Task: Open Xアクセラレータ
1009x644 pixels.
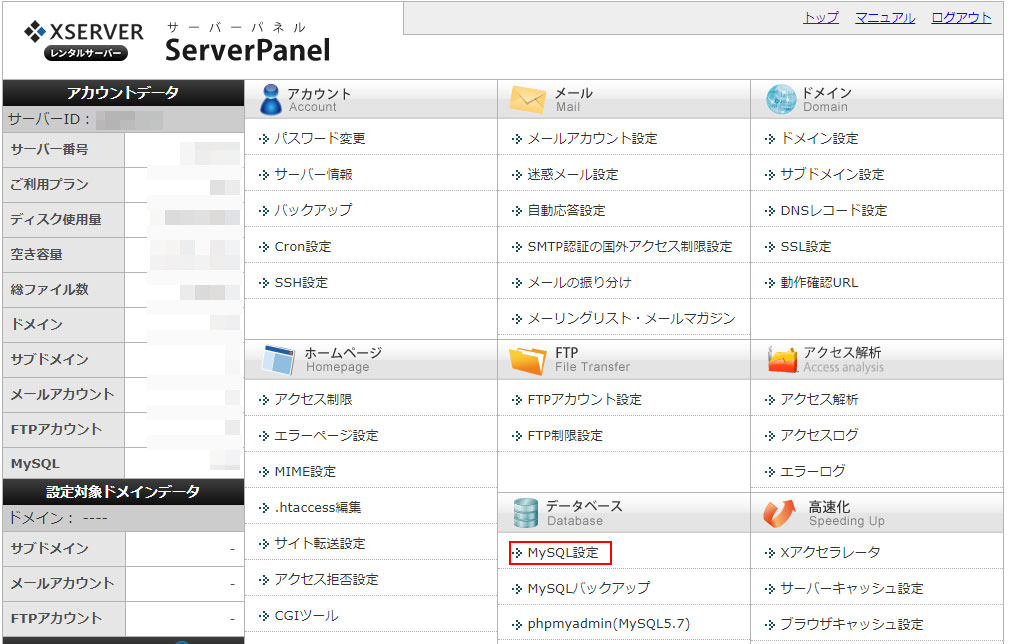Action: coord(830,553)
